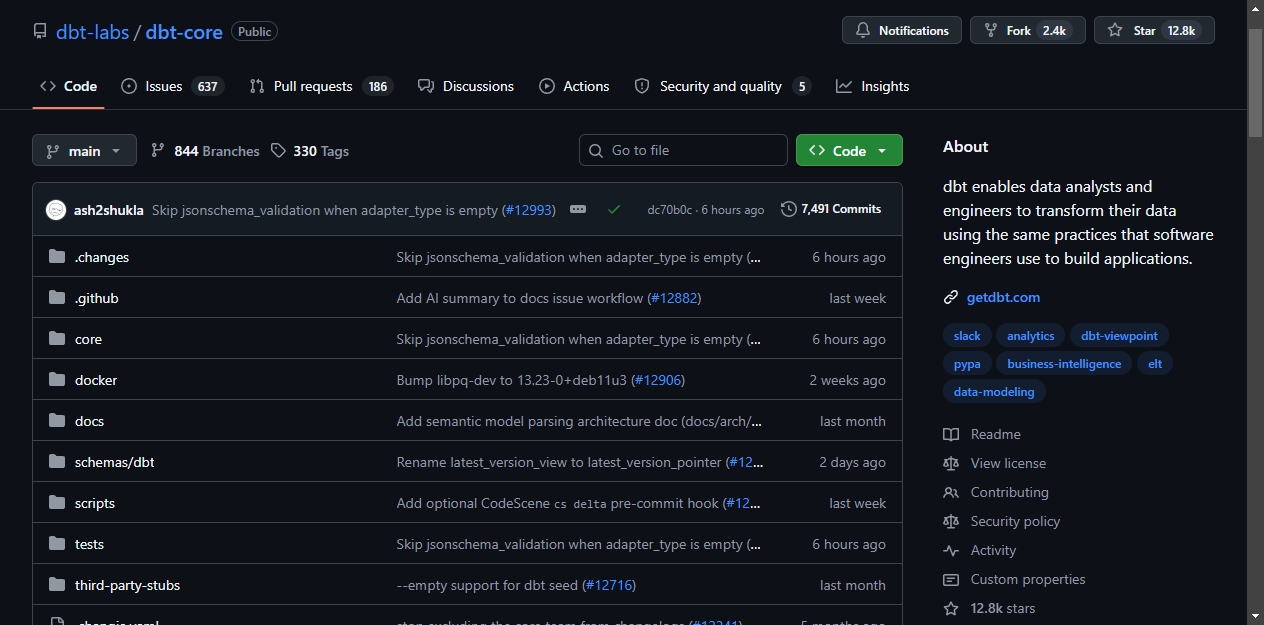Click the star icon beside 12.8k stars

pyautogui.click(x=951, y=608)
